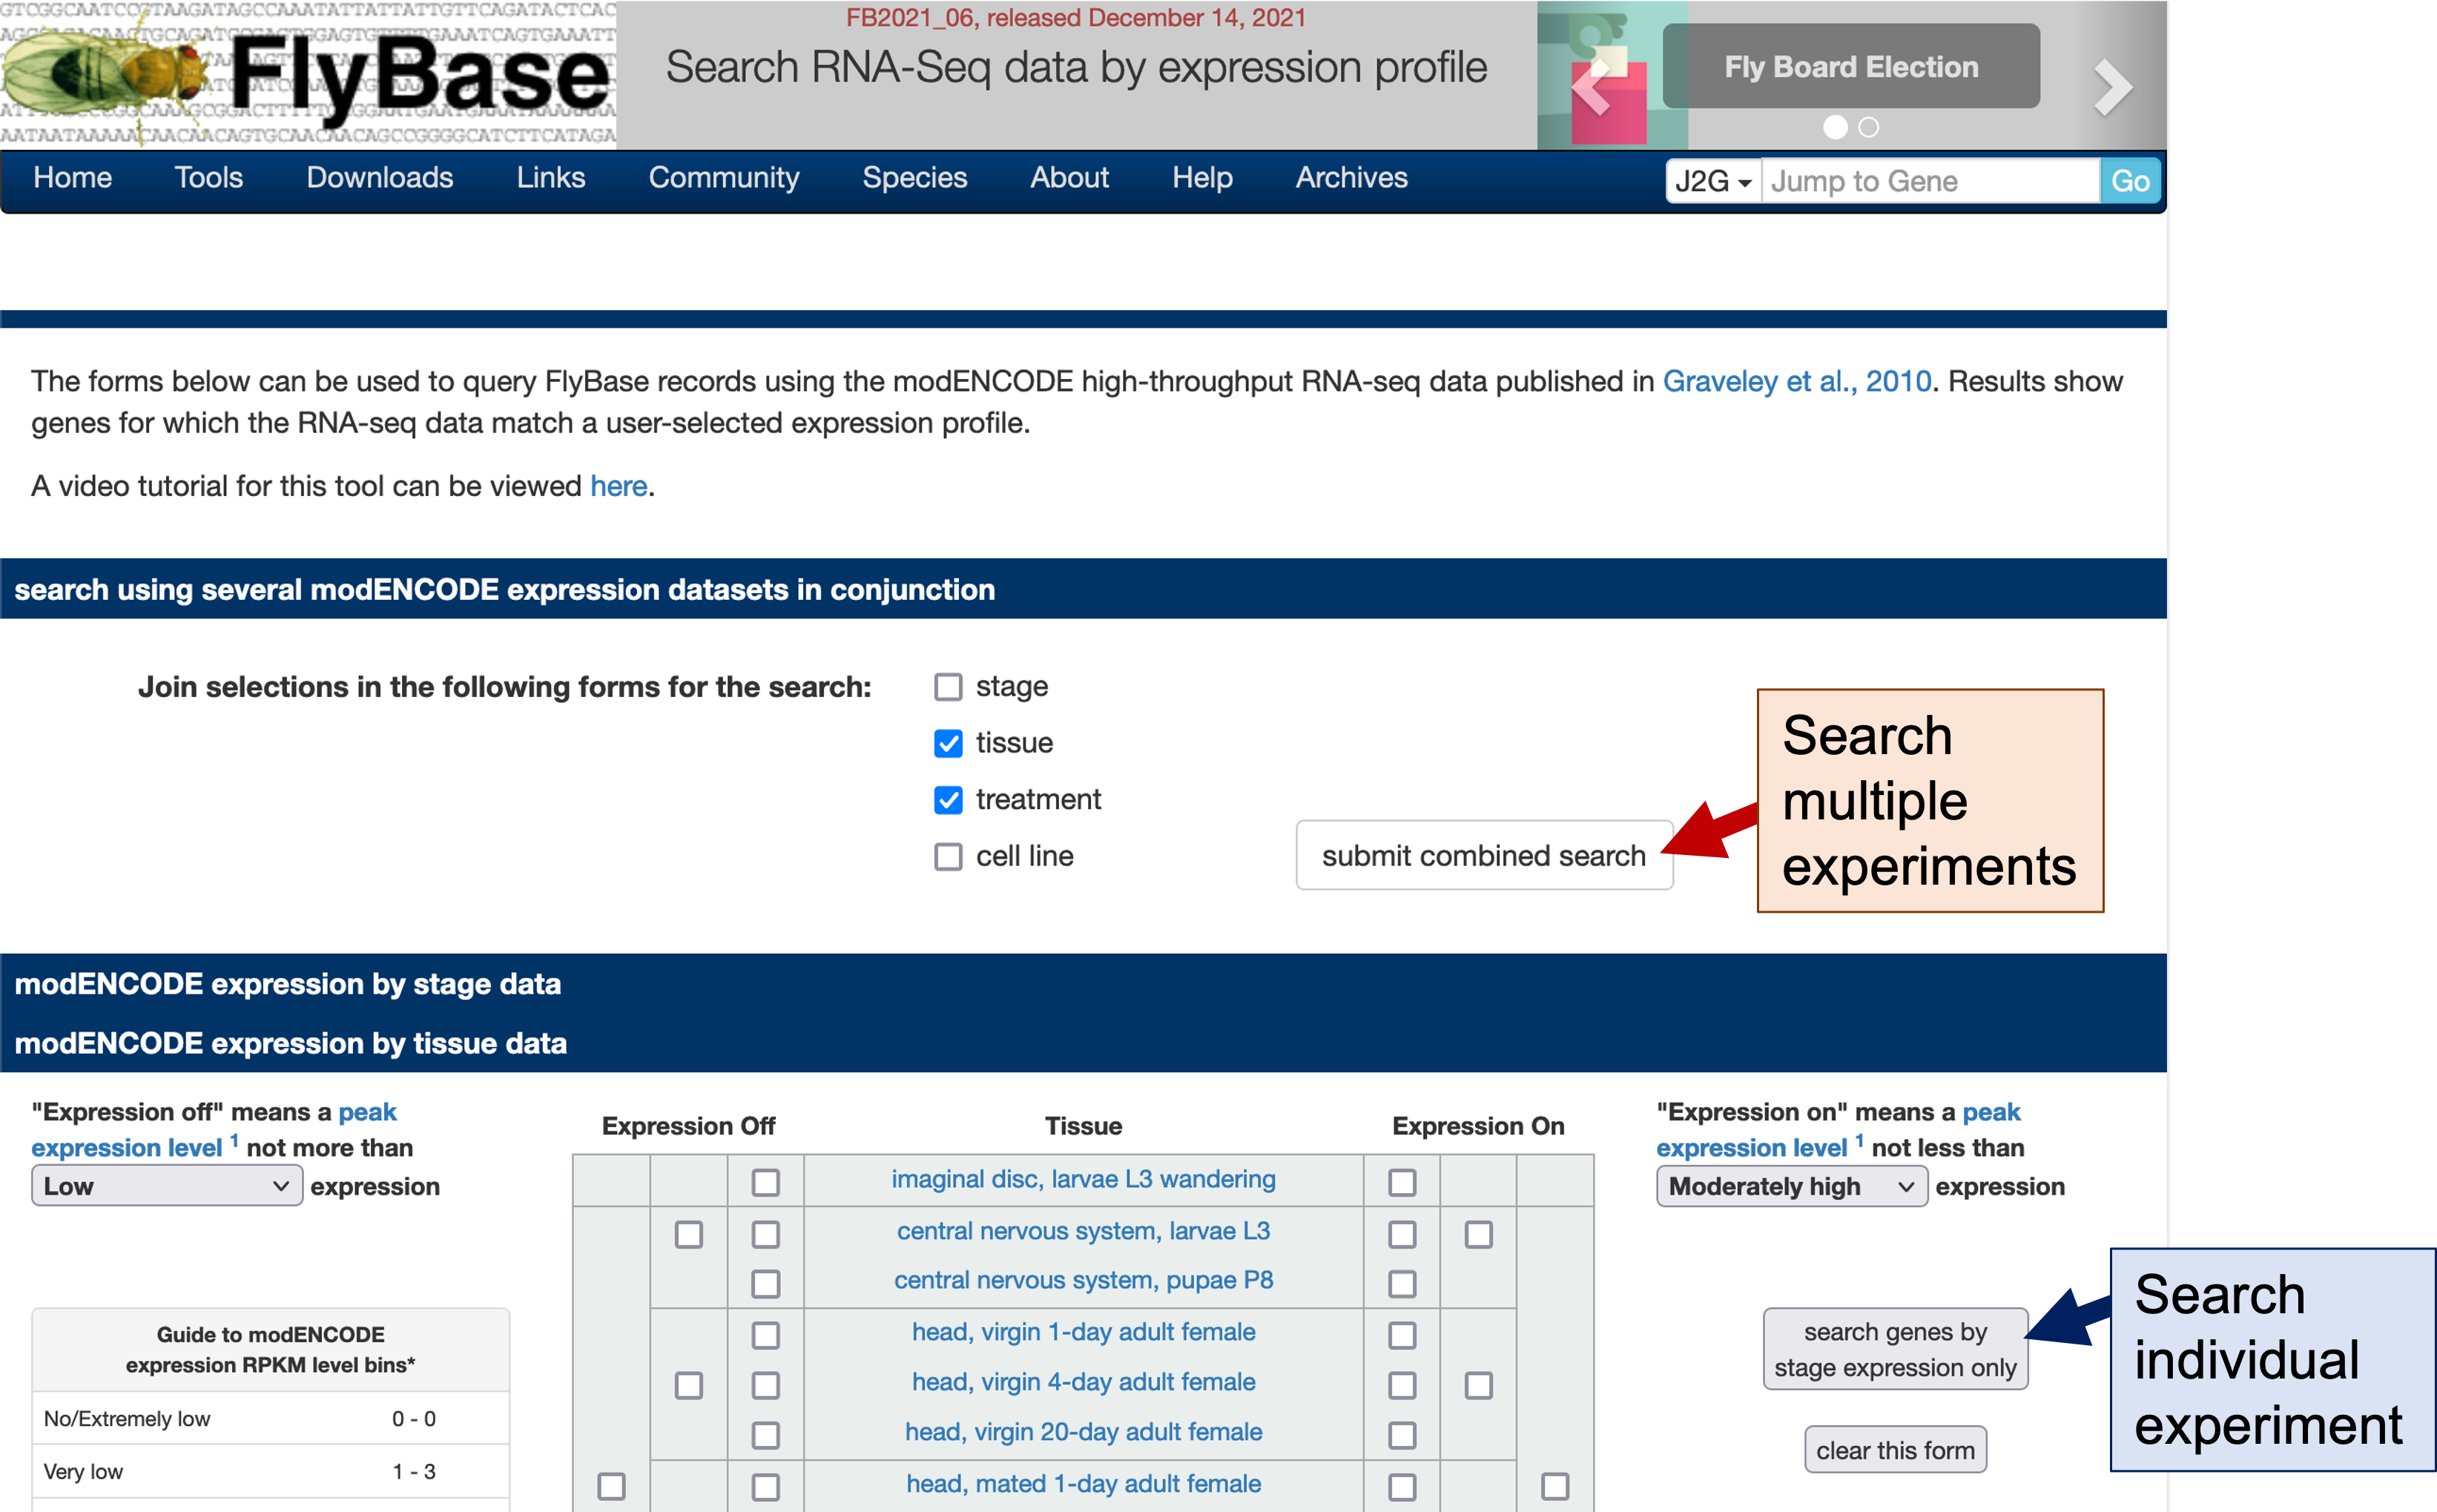
Task: Open head, virgin 1-day adult female link
Action: [x=1083, y=1332]
